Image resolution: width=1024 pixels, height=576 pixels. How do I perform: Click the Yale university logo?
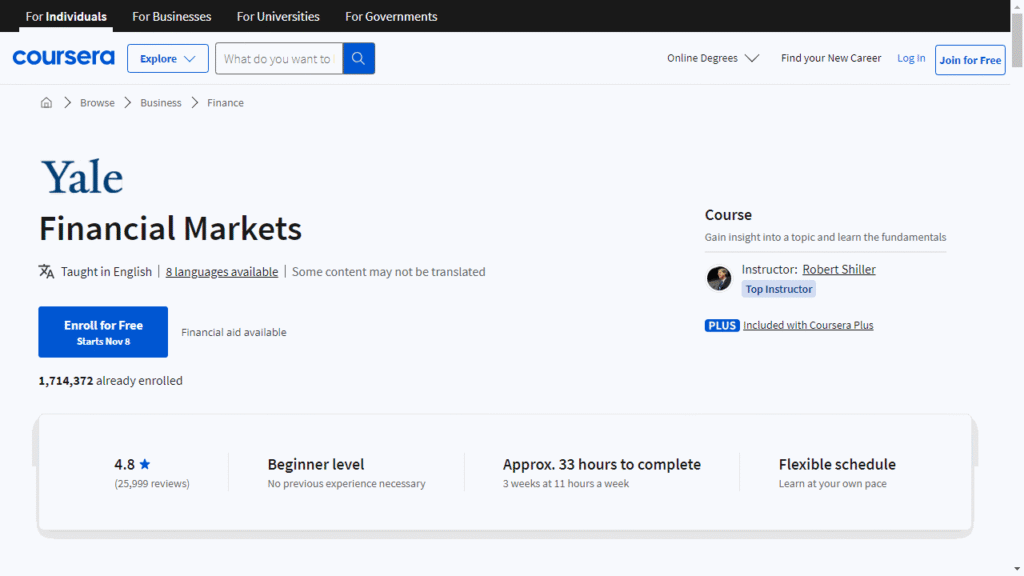[x=82, y=178]
